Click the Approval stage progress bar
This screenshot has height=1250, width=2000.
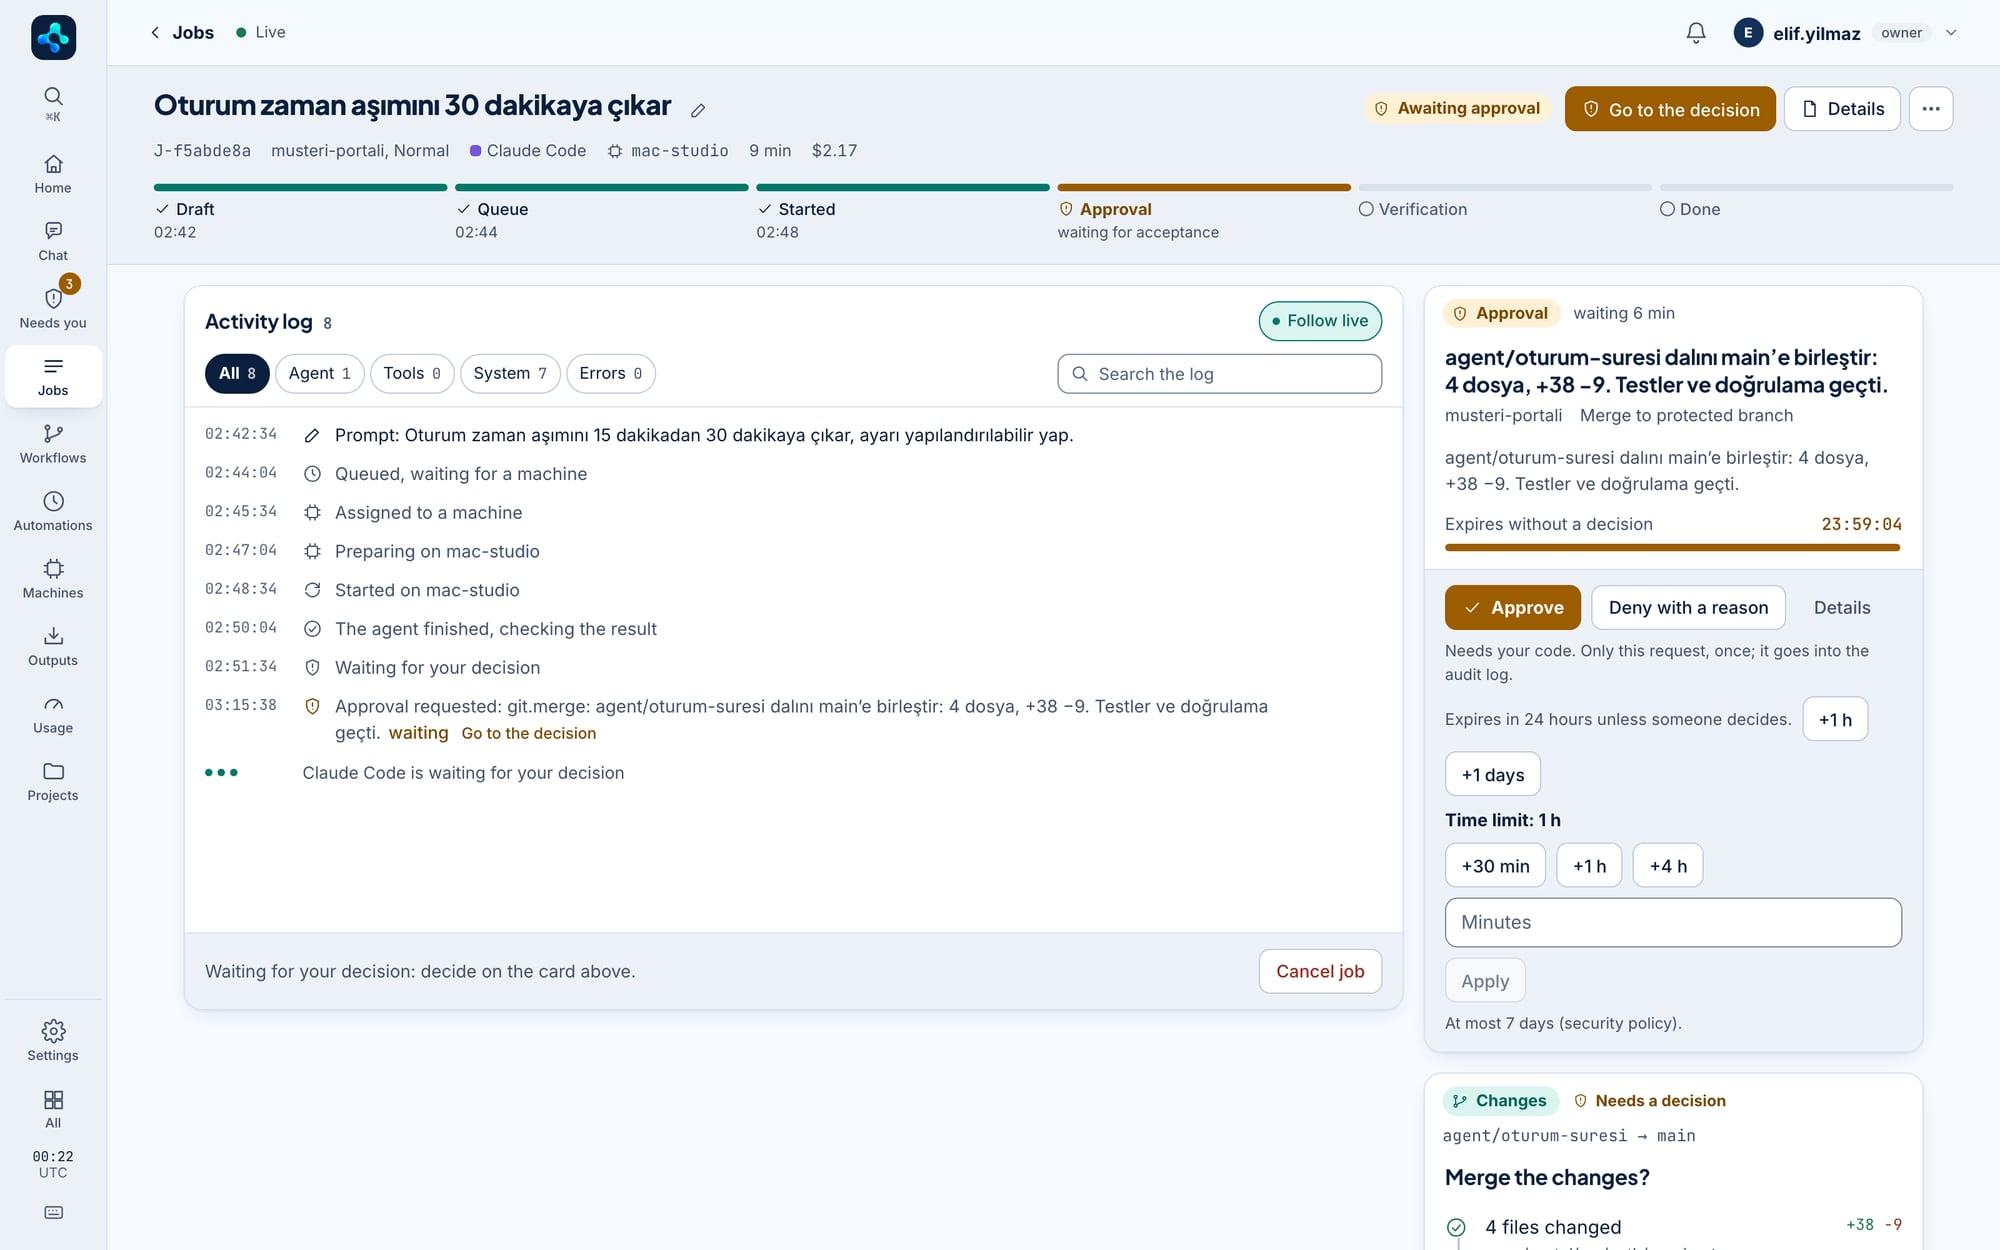[x=1204, y=187]
